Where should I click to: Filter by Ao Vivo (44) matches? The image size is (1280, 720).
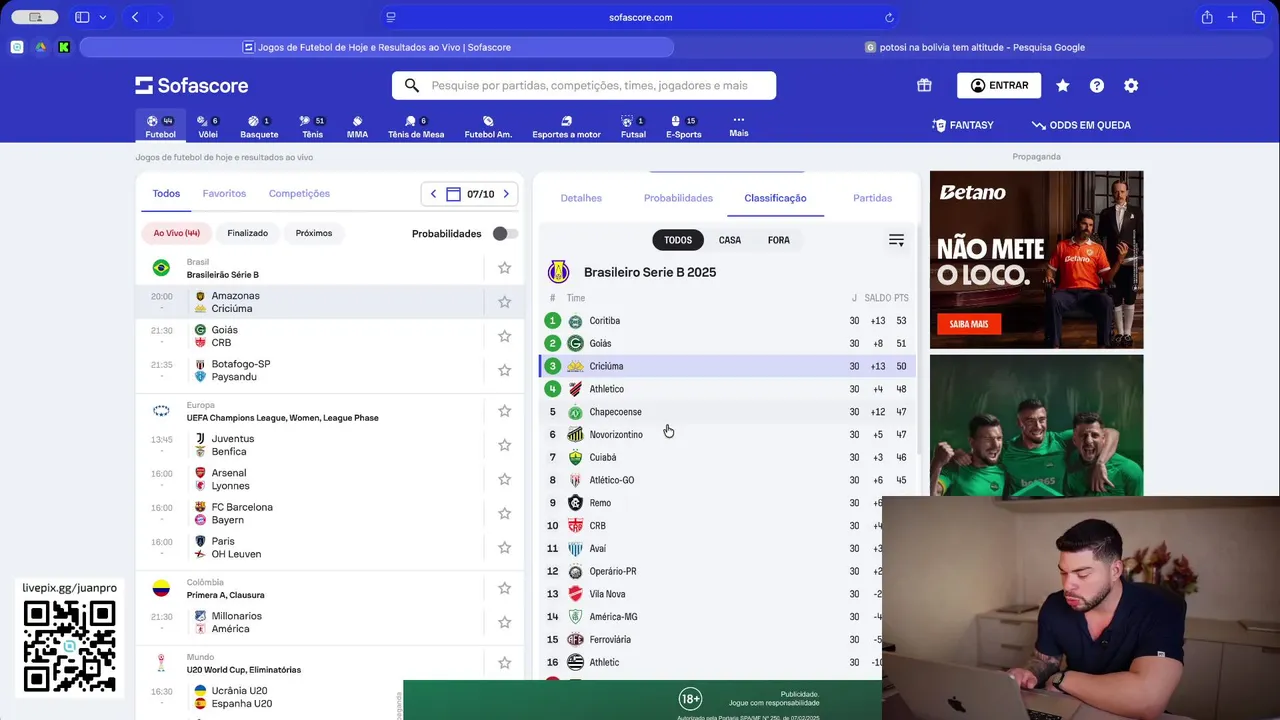tap(176, 233)
